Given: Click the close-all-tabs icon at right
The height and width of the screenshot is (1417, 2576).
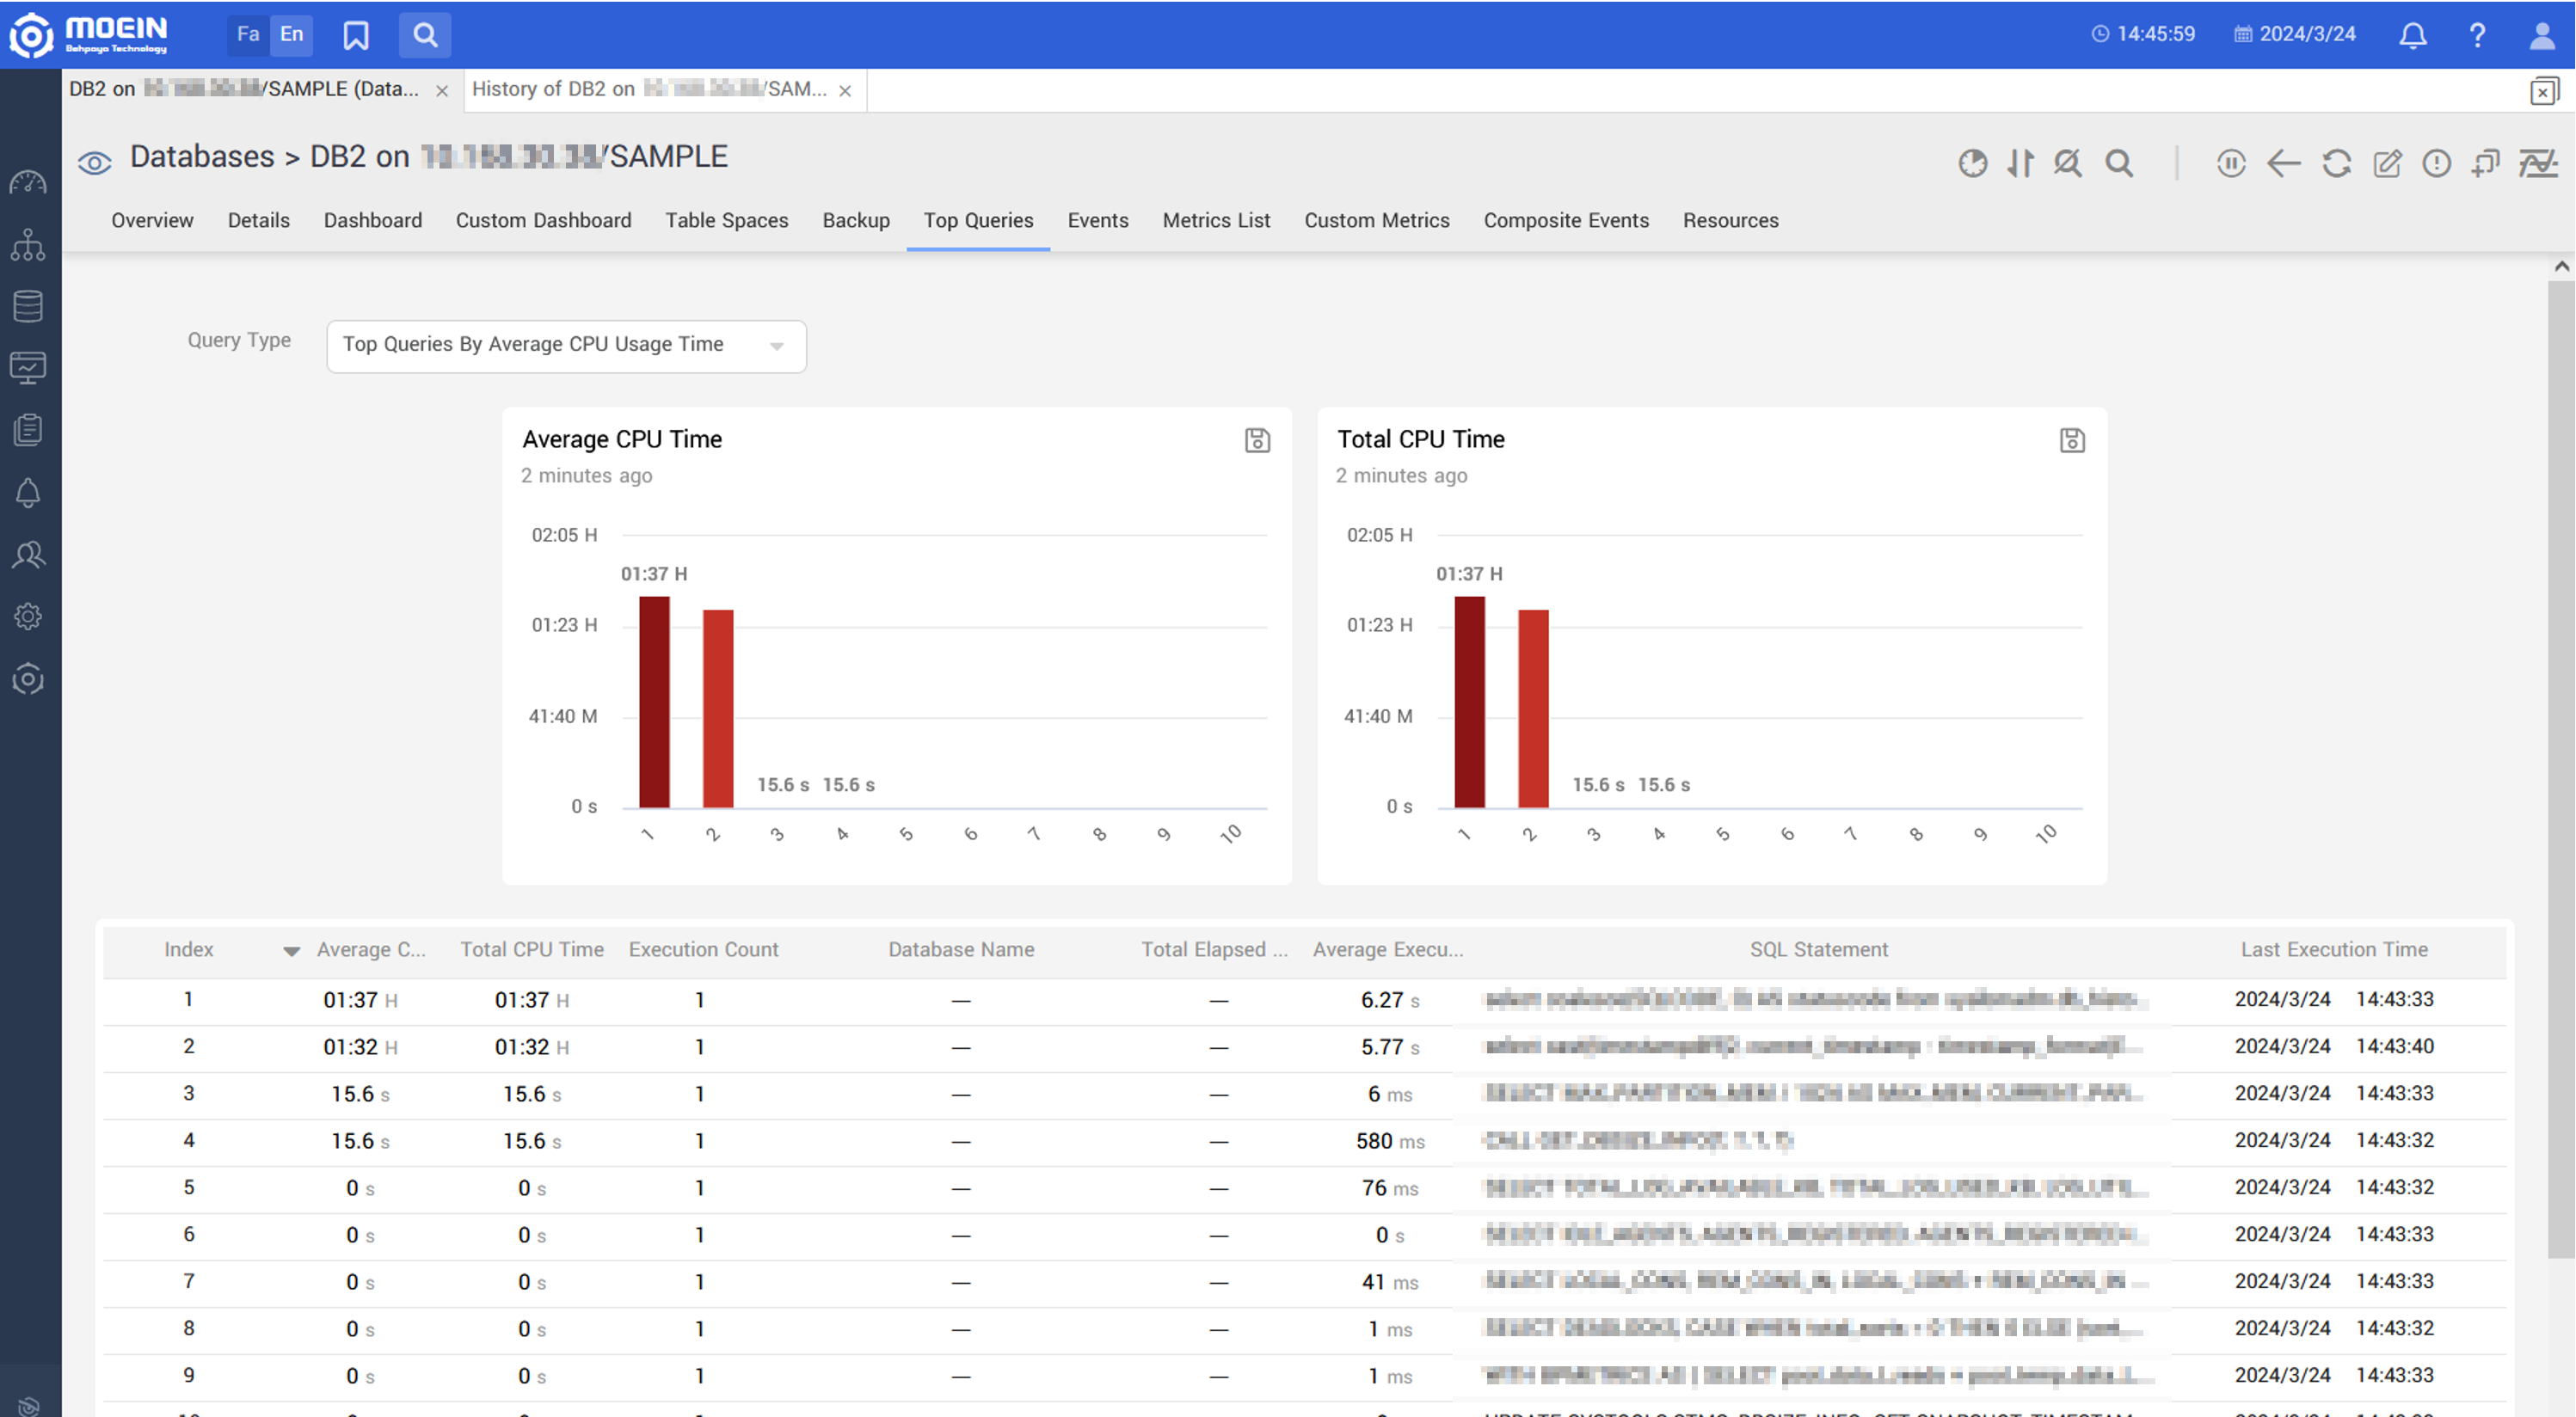Looking at the screenshot, I should tap(2544, 91).
